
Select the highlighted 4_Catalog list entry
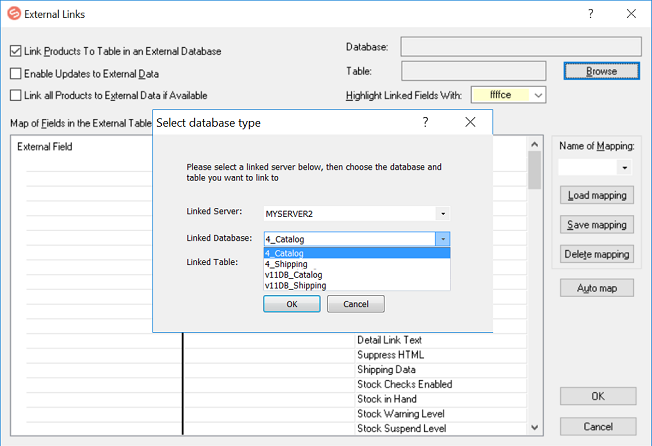click(285, 253)
